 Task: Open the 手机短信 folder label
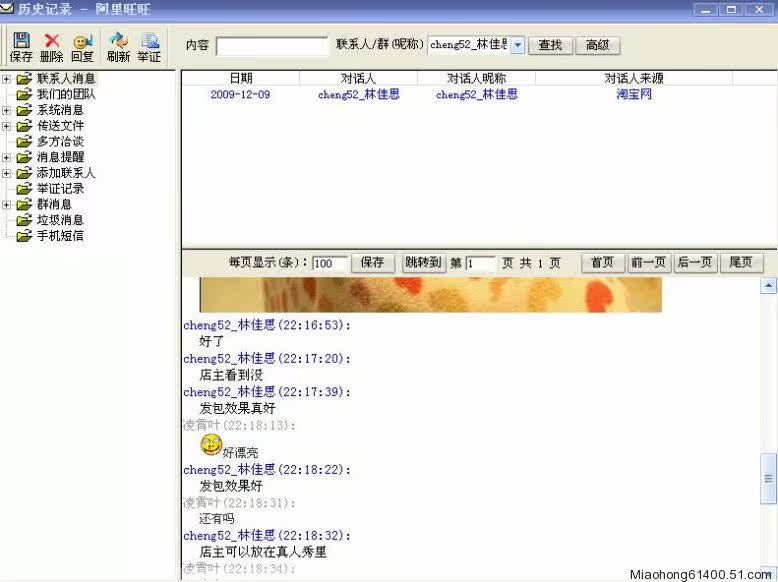tap(60, 236)
